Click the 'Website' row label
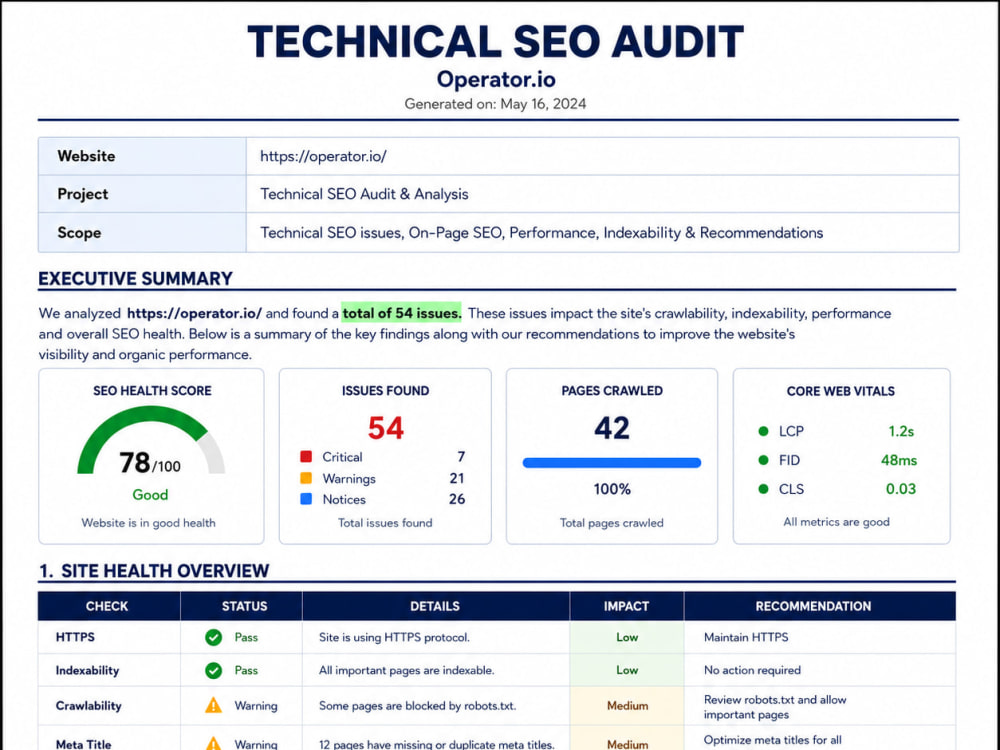This screenshot has height=750, width=1000. click(x=86, y=156)
